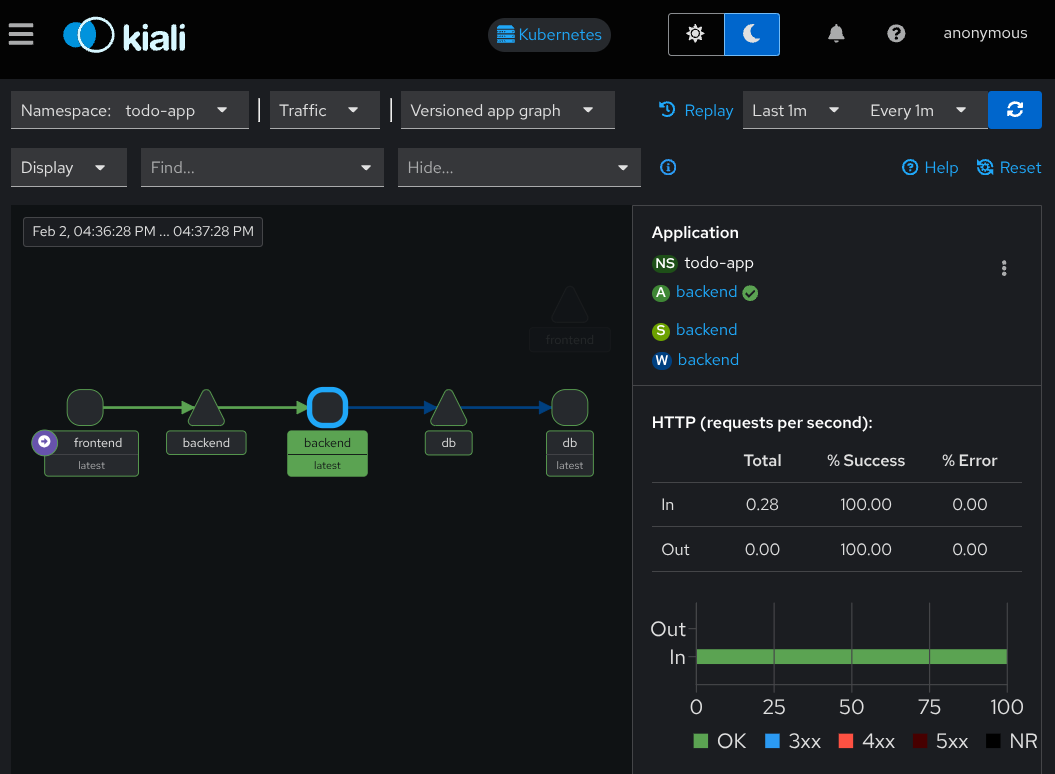Select the db service triangle node
Image resolution: width=1055 pixels, height=774 pixels.
pyautogui.click(x=449, y=409)
